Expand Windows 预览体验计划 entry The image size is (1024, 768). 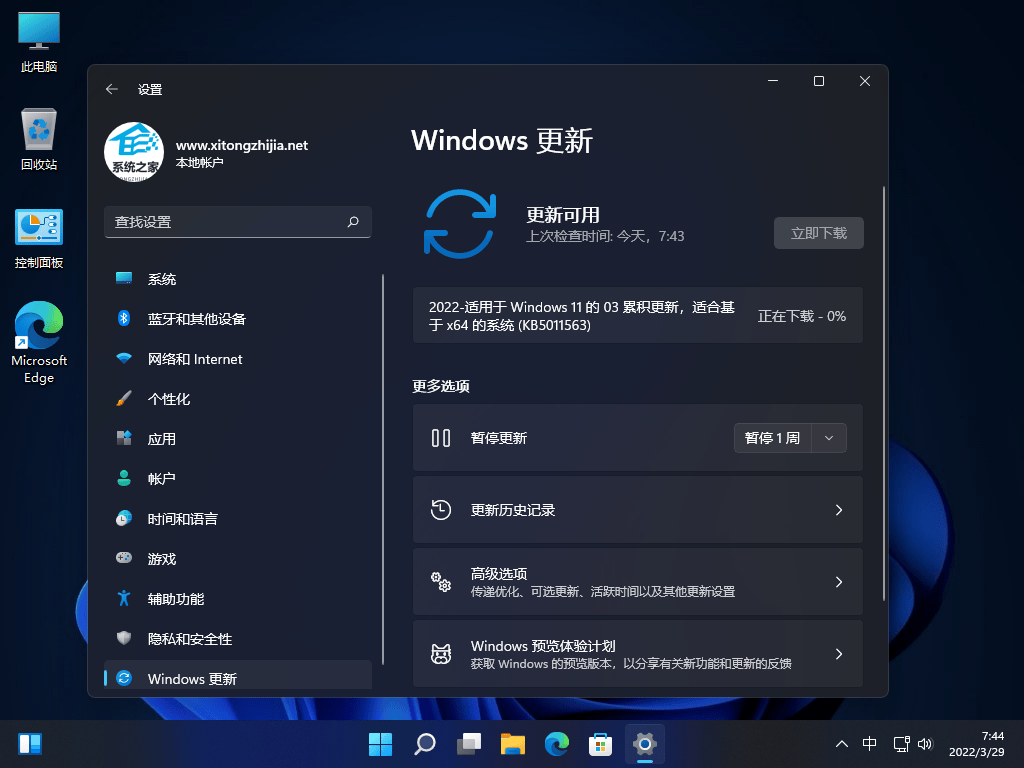(839, 654)
